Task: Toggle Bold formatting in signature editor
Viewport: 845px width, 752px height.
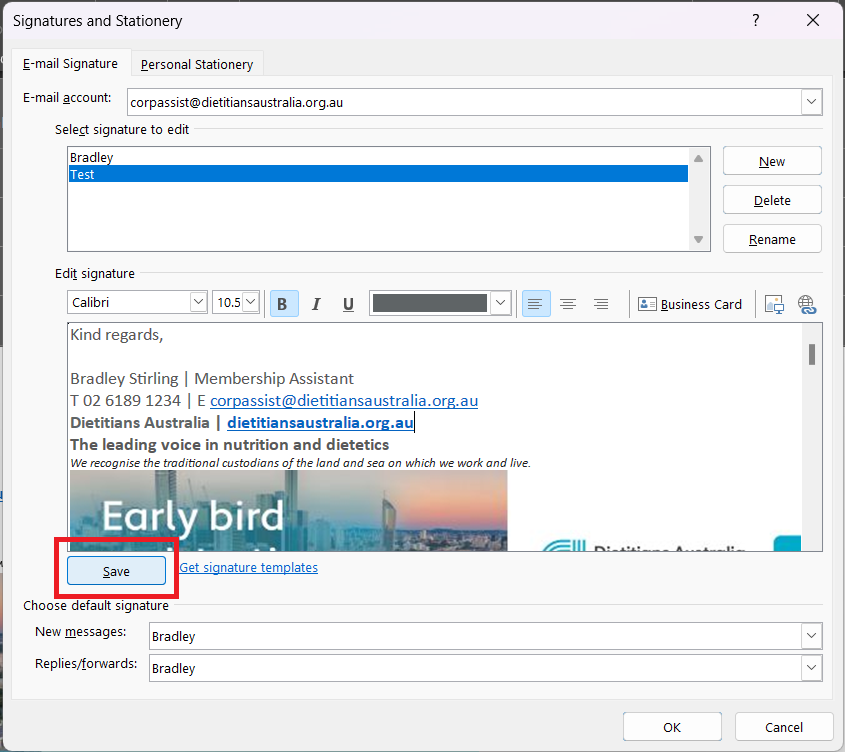Action: click(x=283, y=304)
